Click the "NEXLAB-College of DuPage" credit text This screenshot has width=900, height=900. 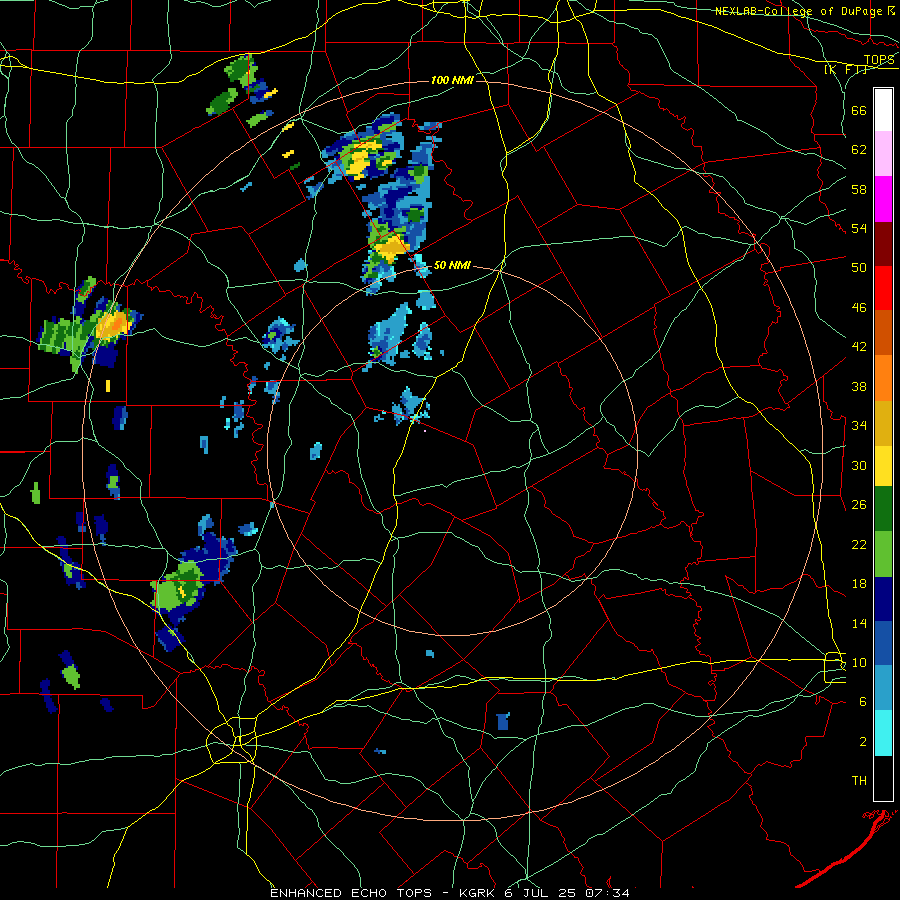click(799, 11)
